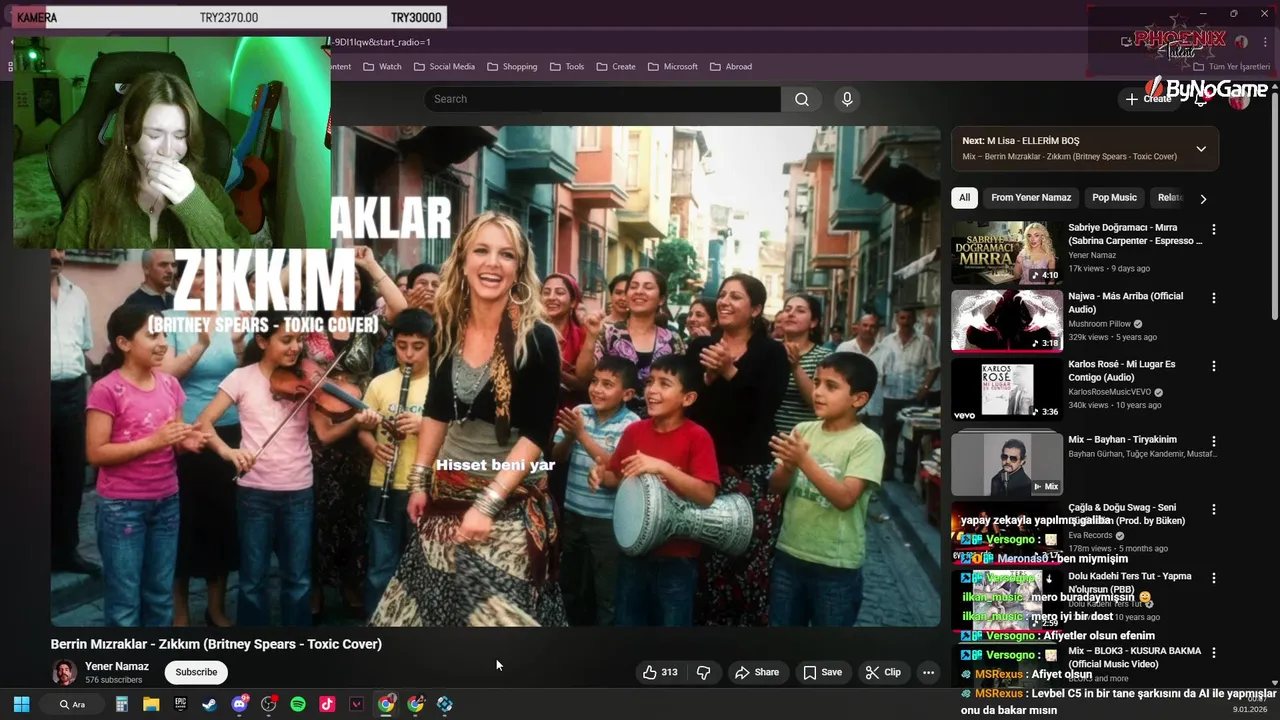Image resolution: width=1280 pixels, height=720 pixels.
Task: Open options for Najwa Más Arriba video
Action: coord(1214,298)
